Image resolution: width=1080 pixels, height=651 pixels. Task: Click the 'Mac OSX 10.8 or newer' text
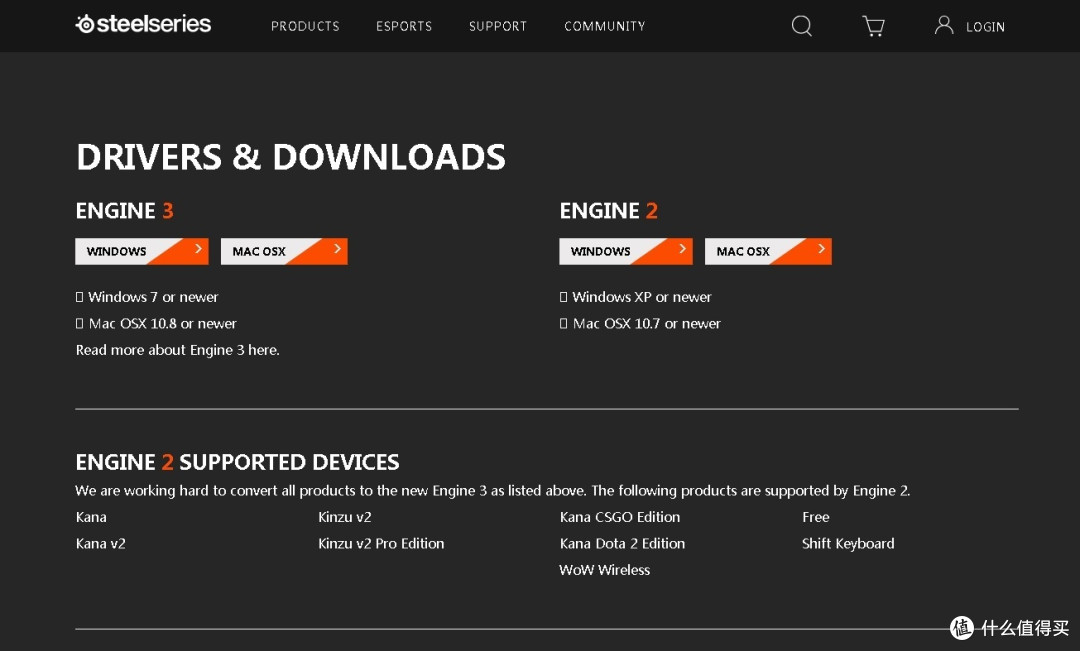click(163, 323)
